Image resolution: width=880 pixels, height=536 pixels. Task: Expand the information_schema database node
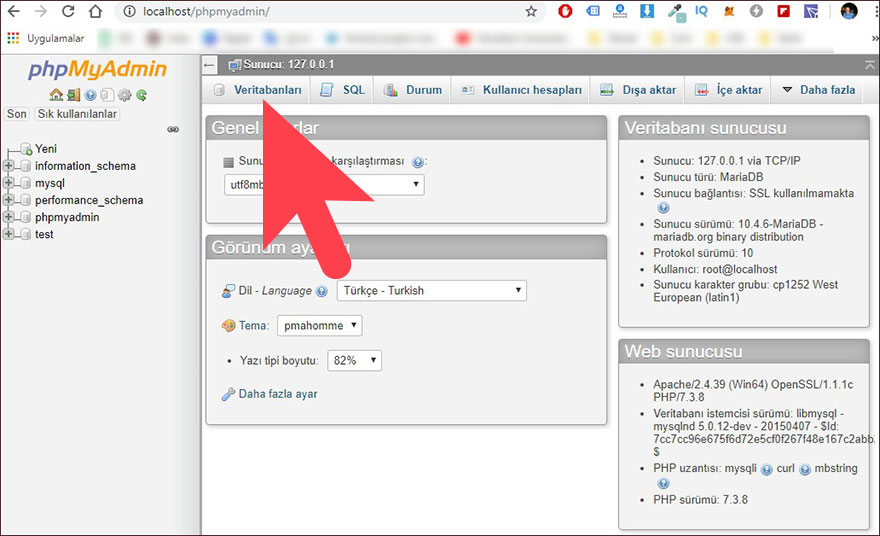tap(8, 166)
